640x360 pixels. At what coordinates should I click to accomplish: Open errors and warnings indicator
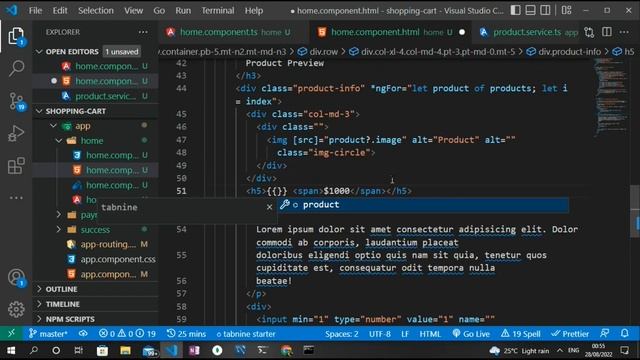(127, 333)
